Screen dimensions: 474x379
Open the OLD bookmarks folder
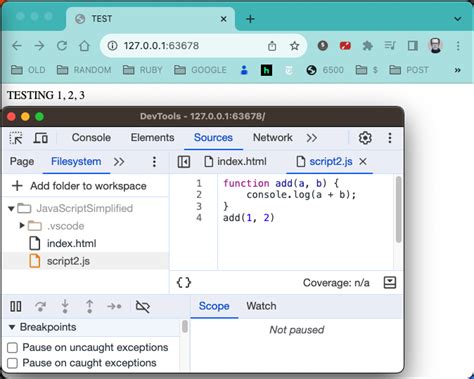coord(28,70)
